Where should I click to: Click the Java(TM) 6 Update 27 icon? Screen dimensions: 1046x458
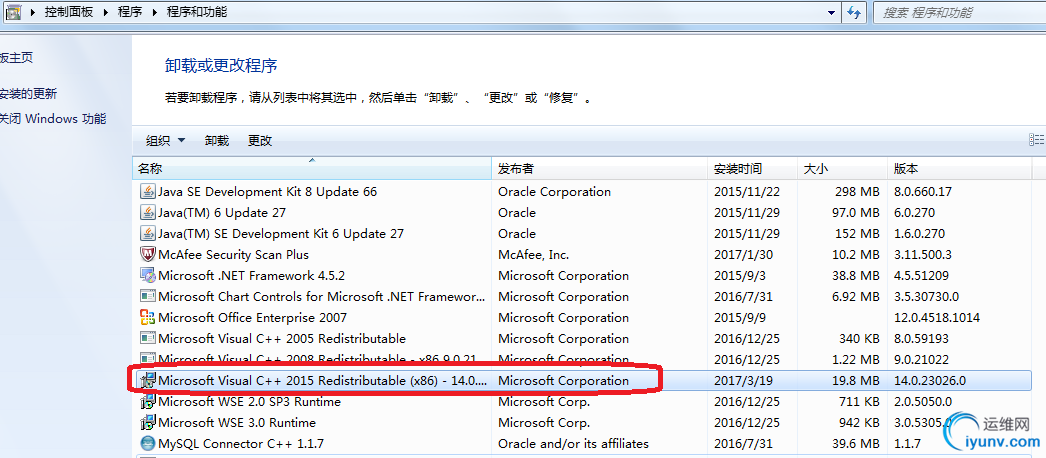[147, 213]
